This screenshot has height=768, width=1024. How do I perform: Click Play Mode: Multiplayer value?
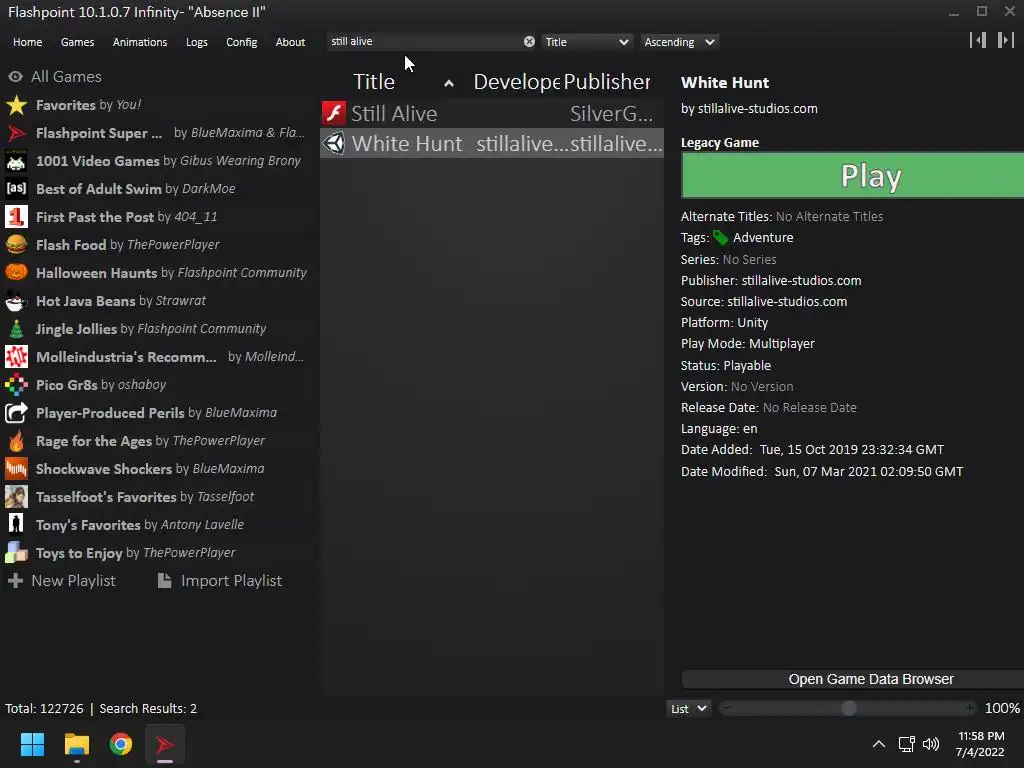coord(782,344)
